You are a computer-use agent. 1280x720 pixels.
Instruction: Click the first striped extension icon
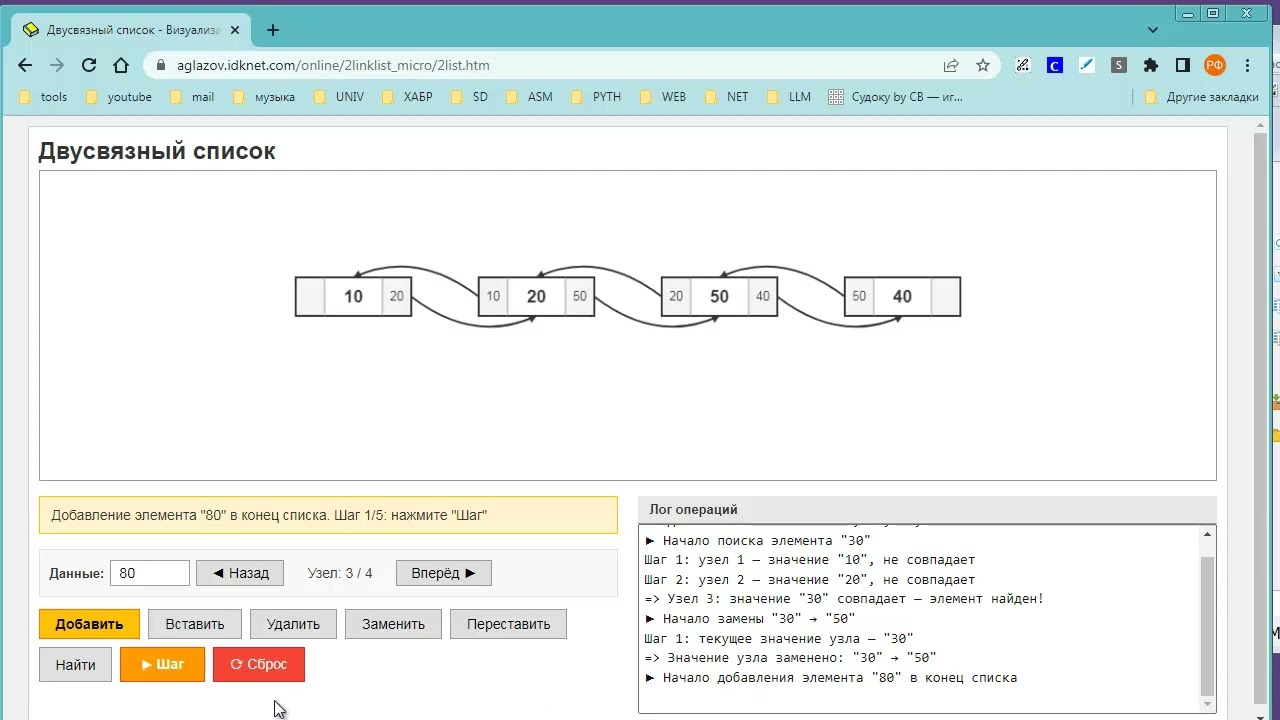point(1022,65)
